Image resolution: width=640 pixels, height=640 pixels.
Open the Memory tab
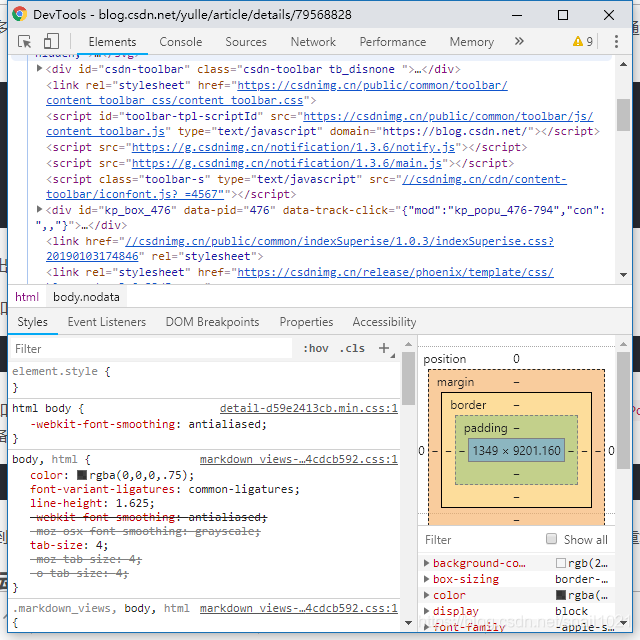pos(472,42)
